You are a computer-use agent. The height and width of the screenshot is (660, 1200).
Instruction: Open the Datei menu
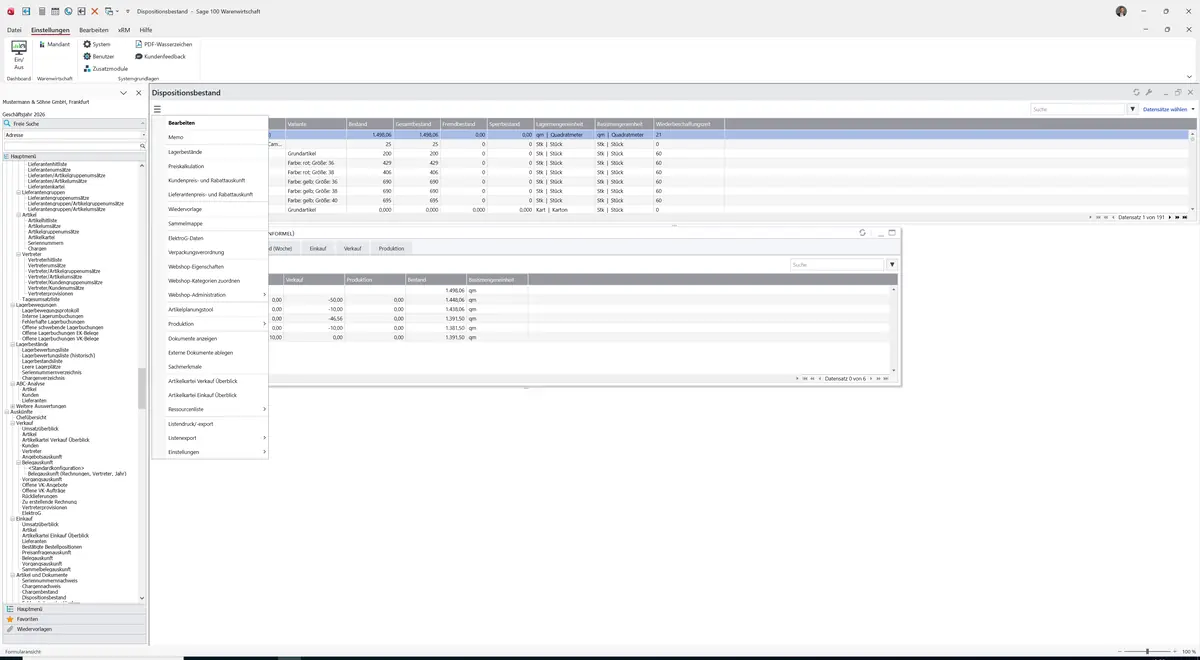coord(14,30)
